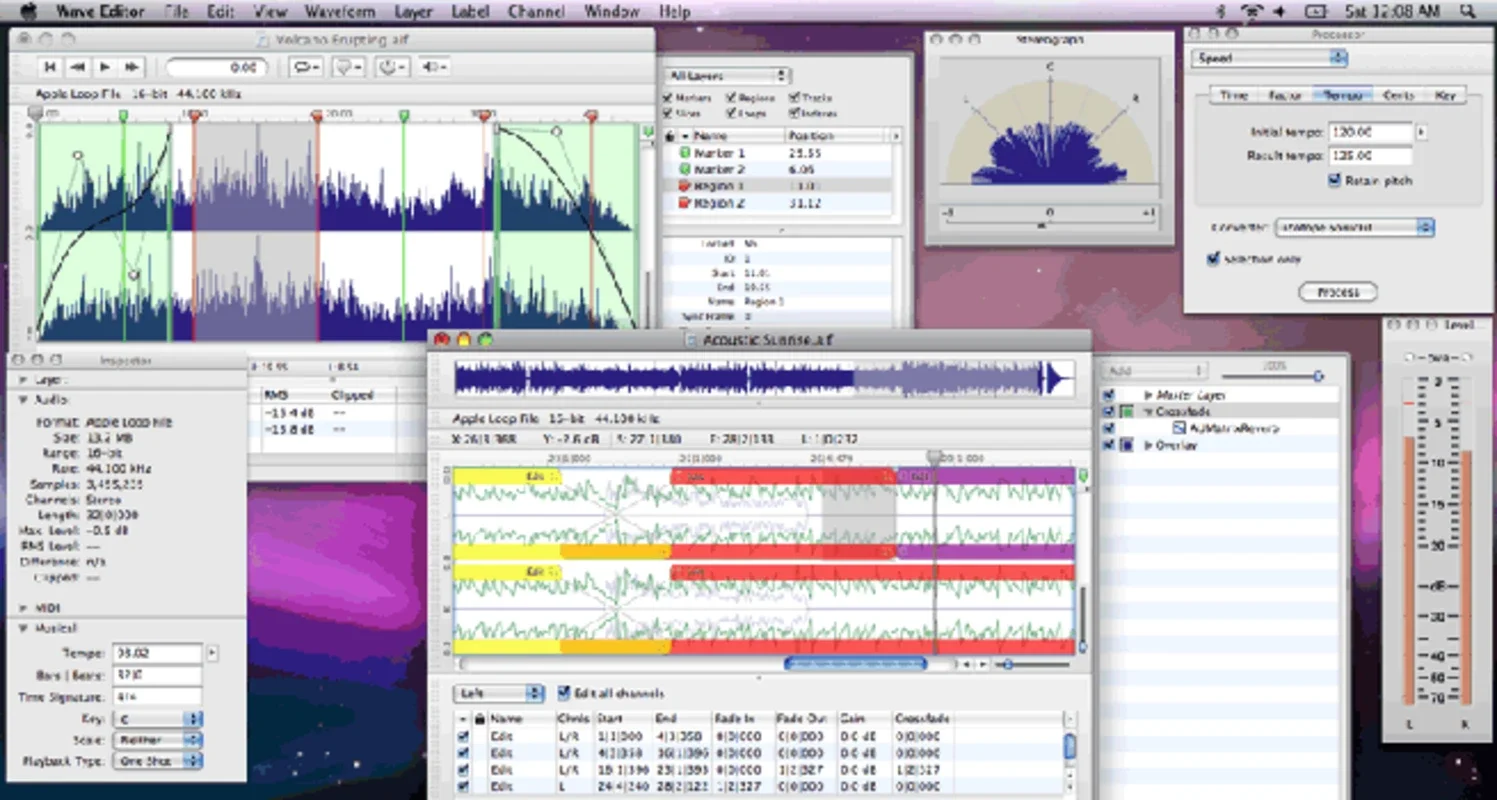The image size is (1497, 800).
Task: Open the Scale dropdown in Inspector
Action: click(x=157, y=740)
